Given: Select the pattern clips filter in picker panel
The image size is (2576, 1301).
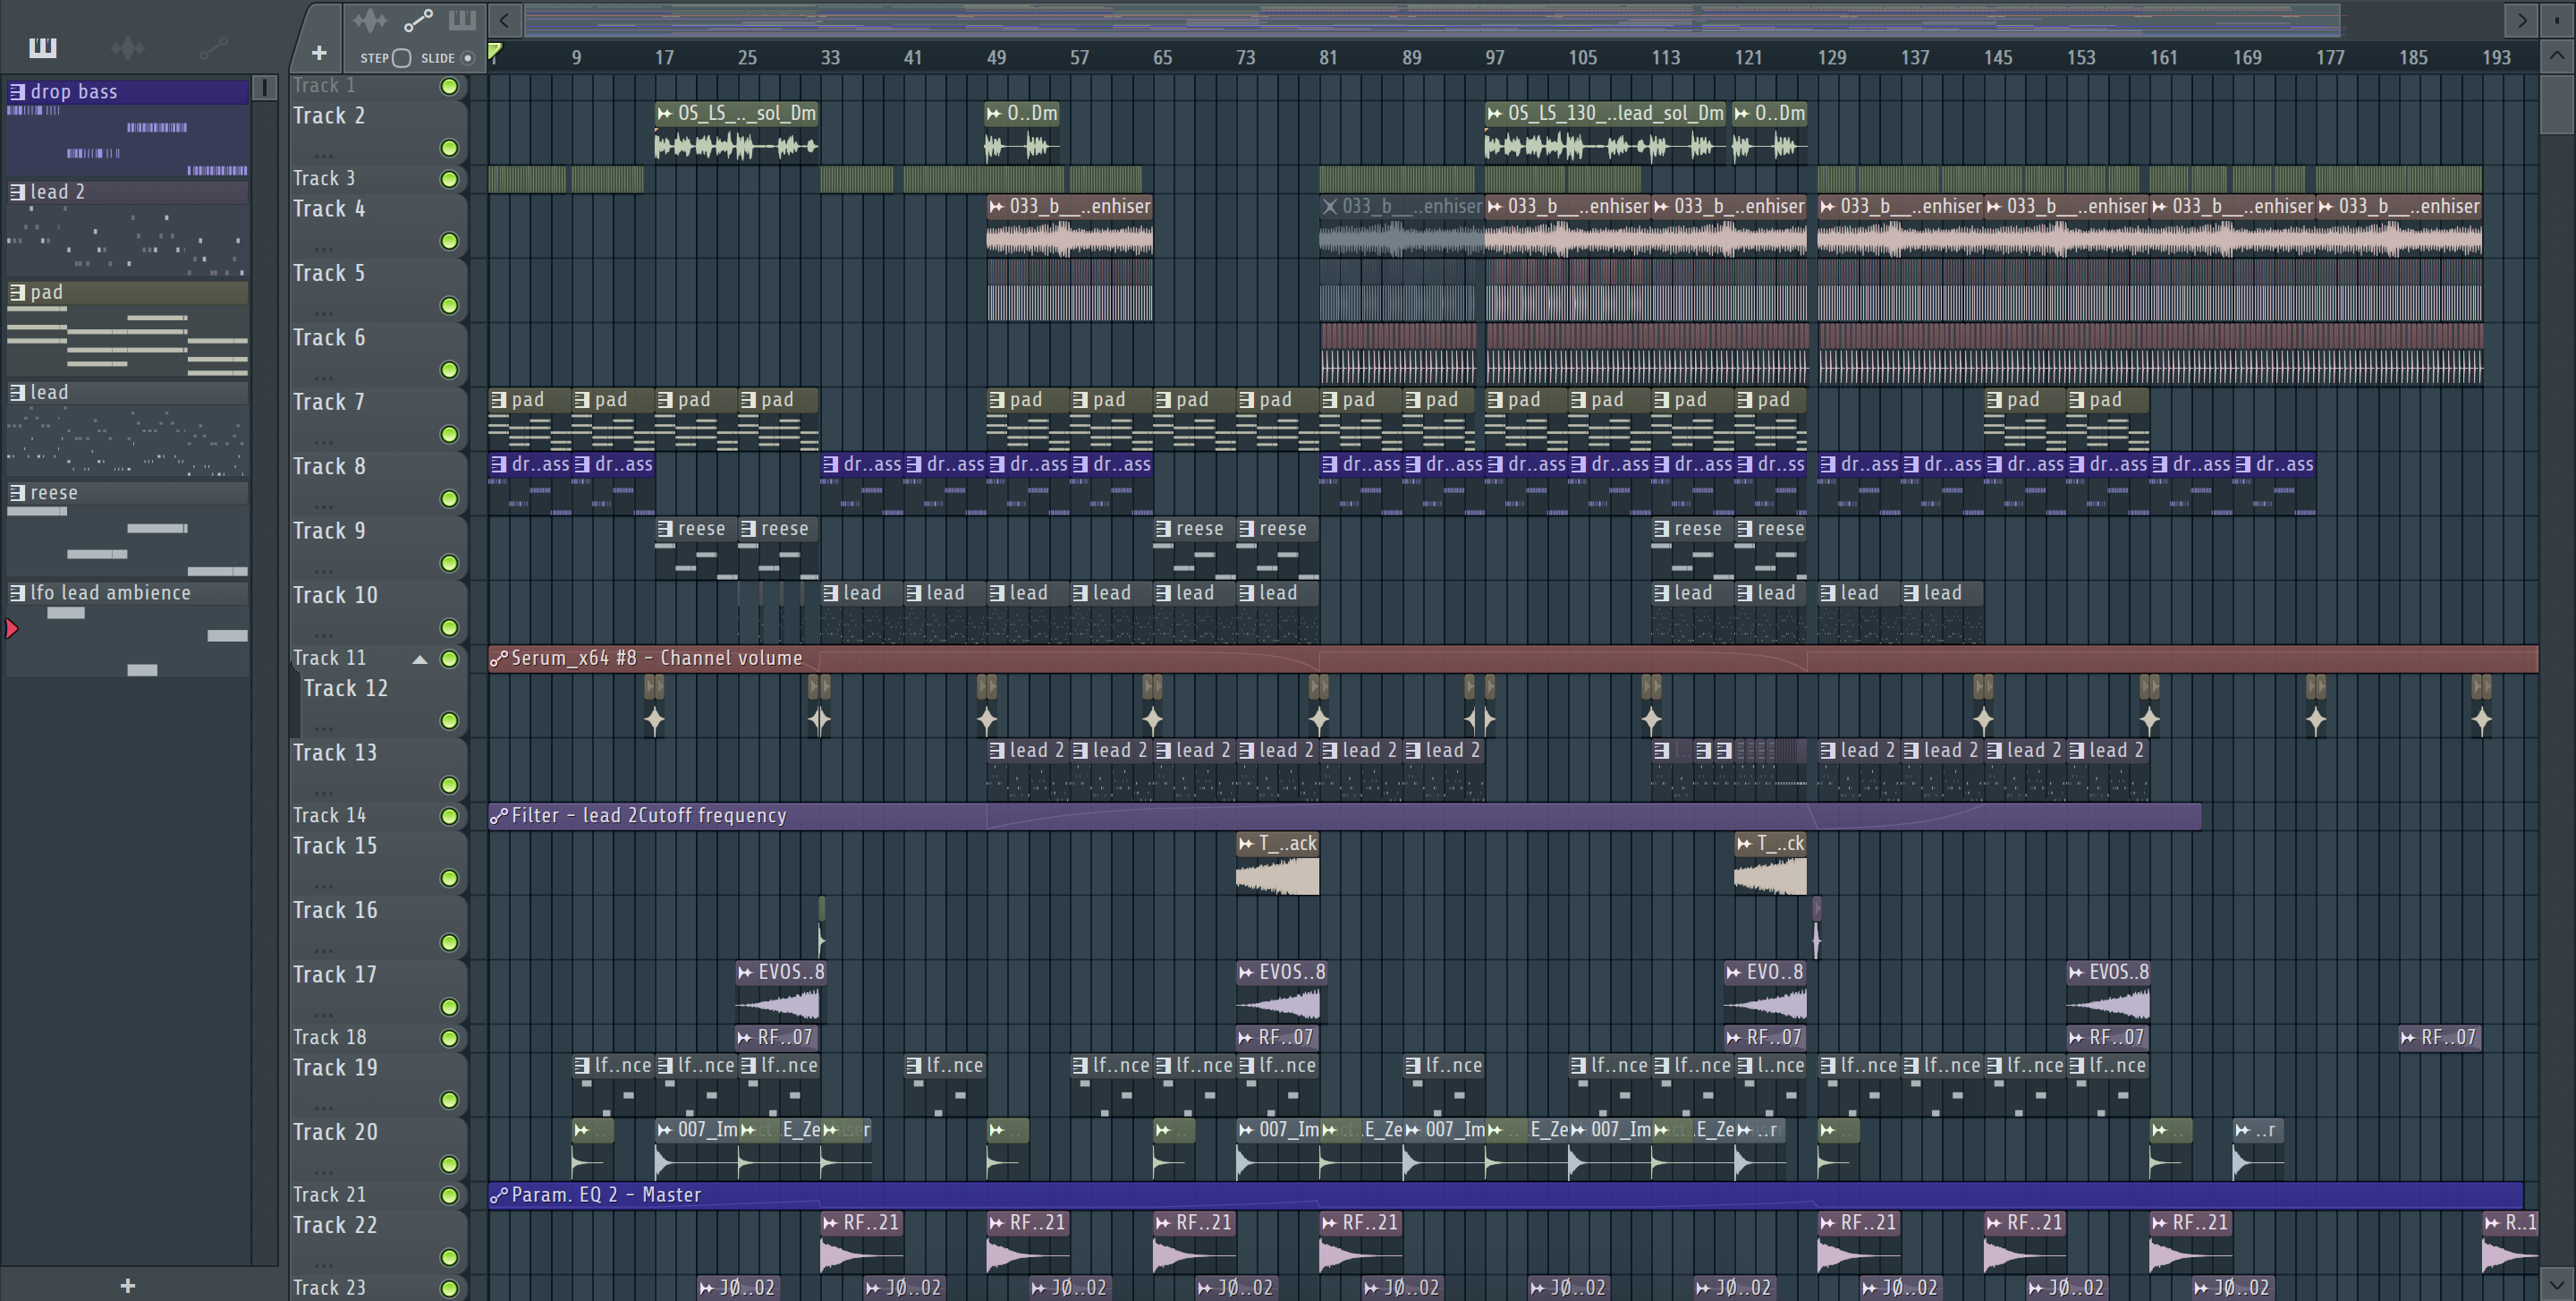Looking at the screenshot, I should pos(43,47).
